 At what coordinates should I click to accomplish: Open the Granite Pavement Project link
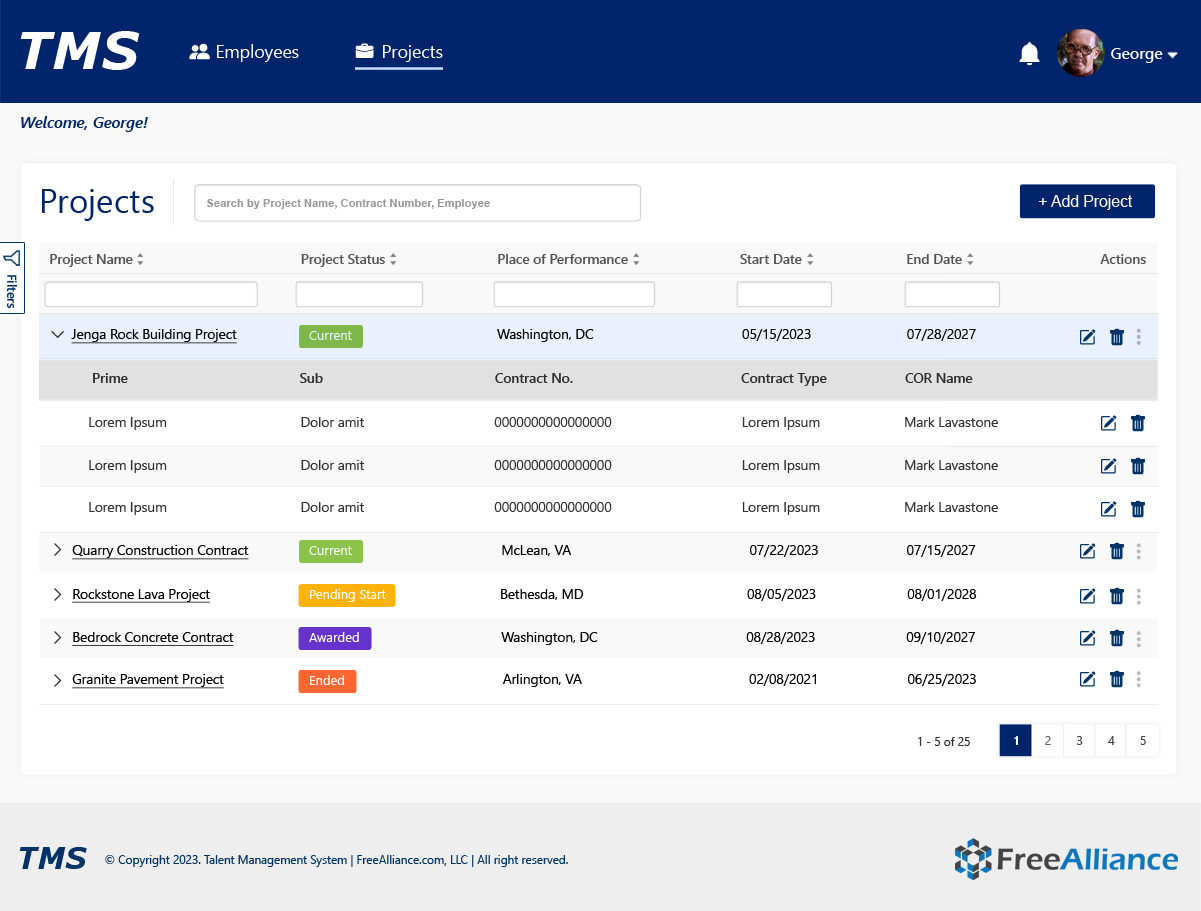148,680
